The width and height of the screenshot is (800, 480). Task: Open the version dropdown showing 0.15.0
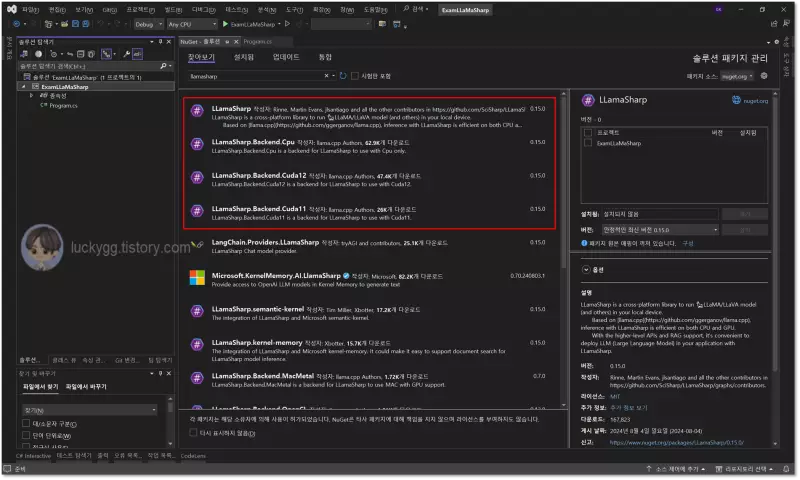660,230
